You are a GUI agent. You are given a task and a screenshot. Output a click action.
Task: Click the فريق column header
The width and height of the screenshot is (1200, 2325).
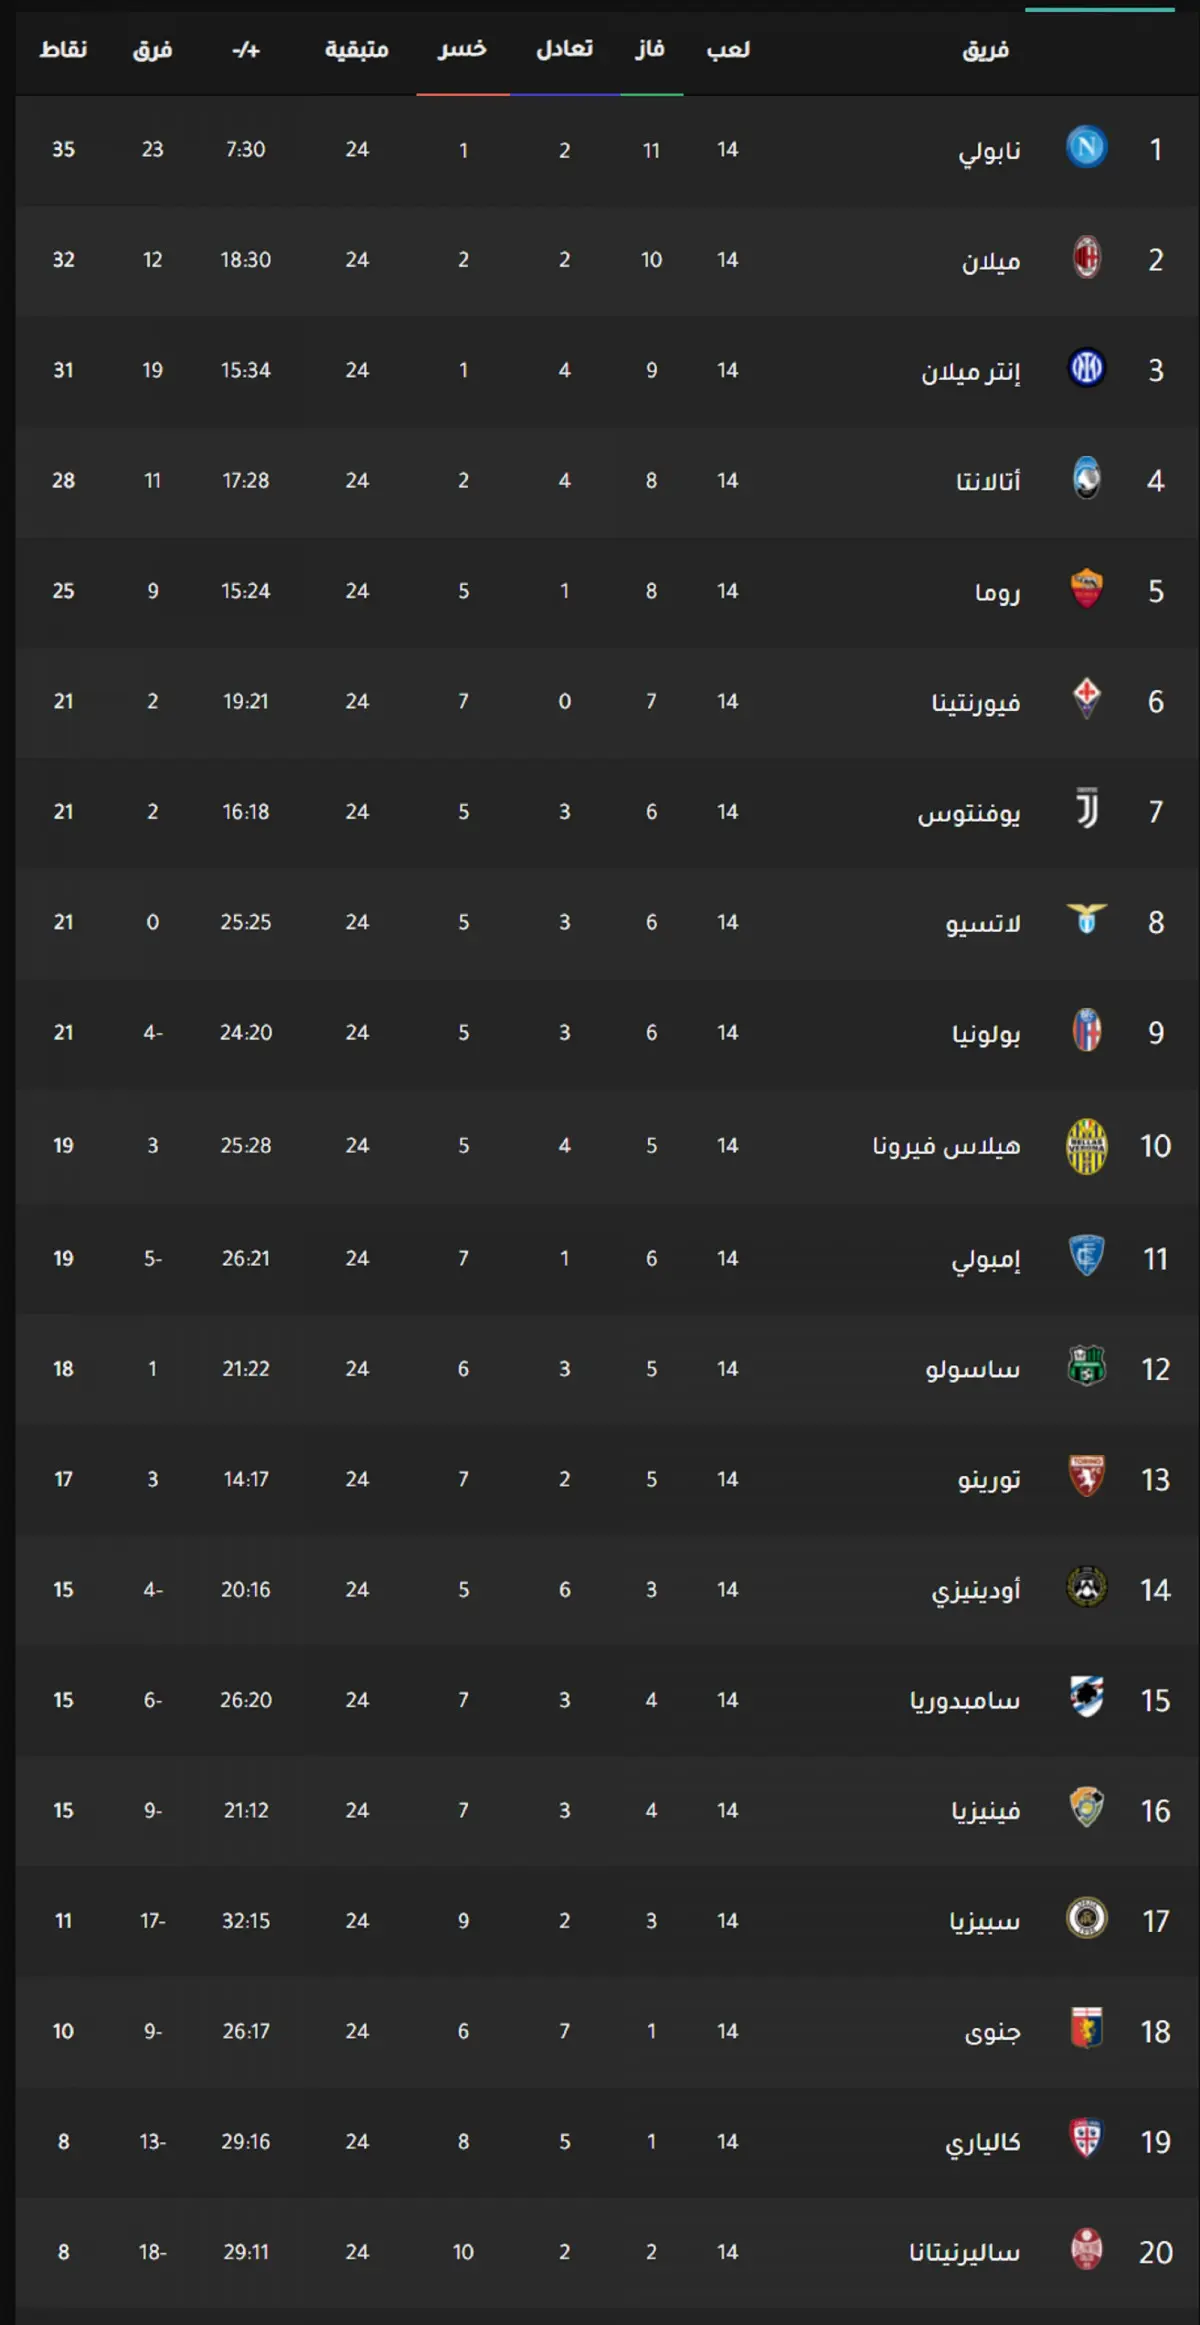[986, 49]
